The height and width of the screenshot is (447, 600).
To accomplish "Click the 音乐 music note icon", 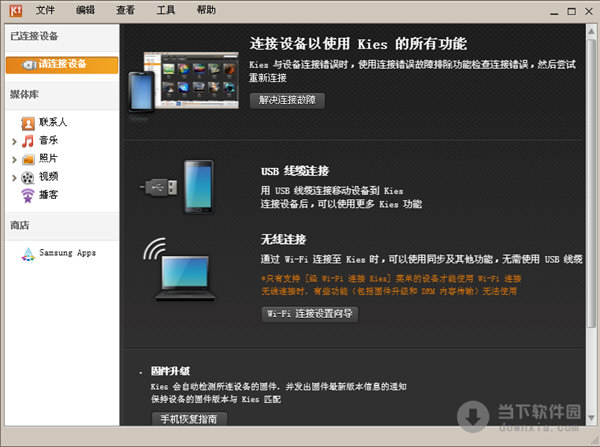I will tap(28, 141).
